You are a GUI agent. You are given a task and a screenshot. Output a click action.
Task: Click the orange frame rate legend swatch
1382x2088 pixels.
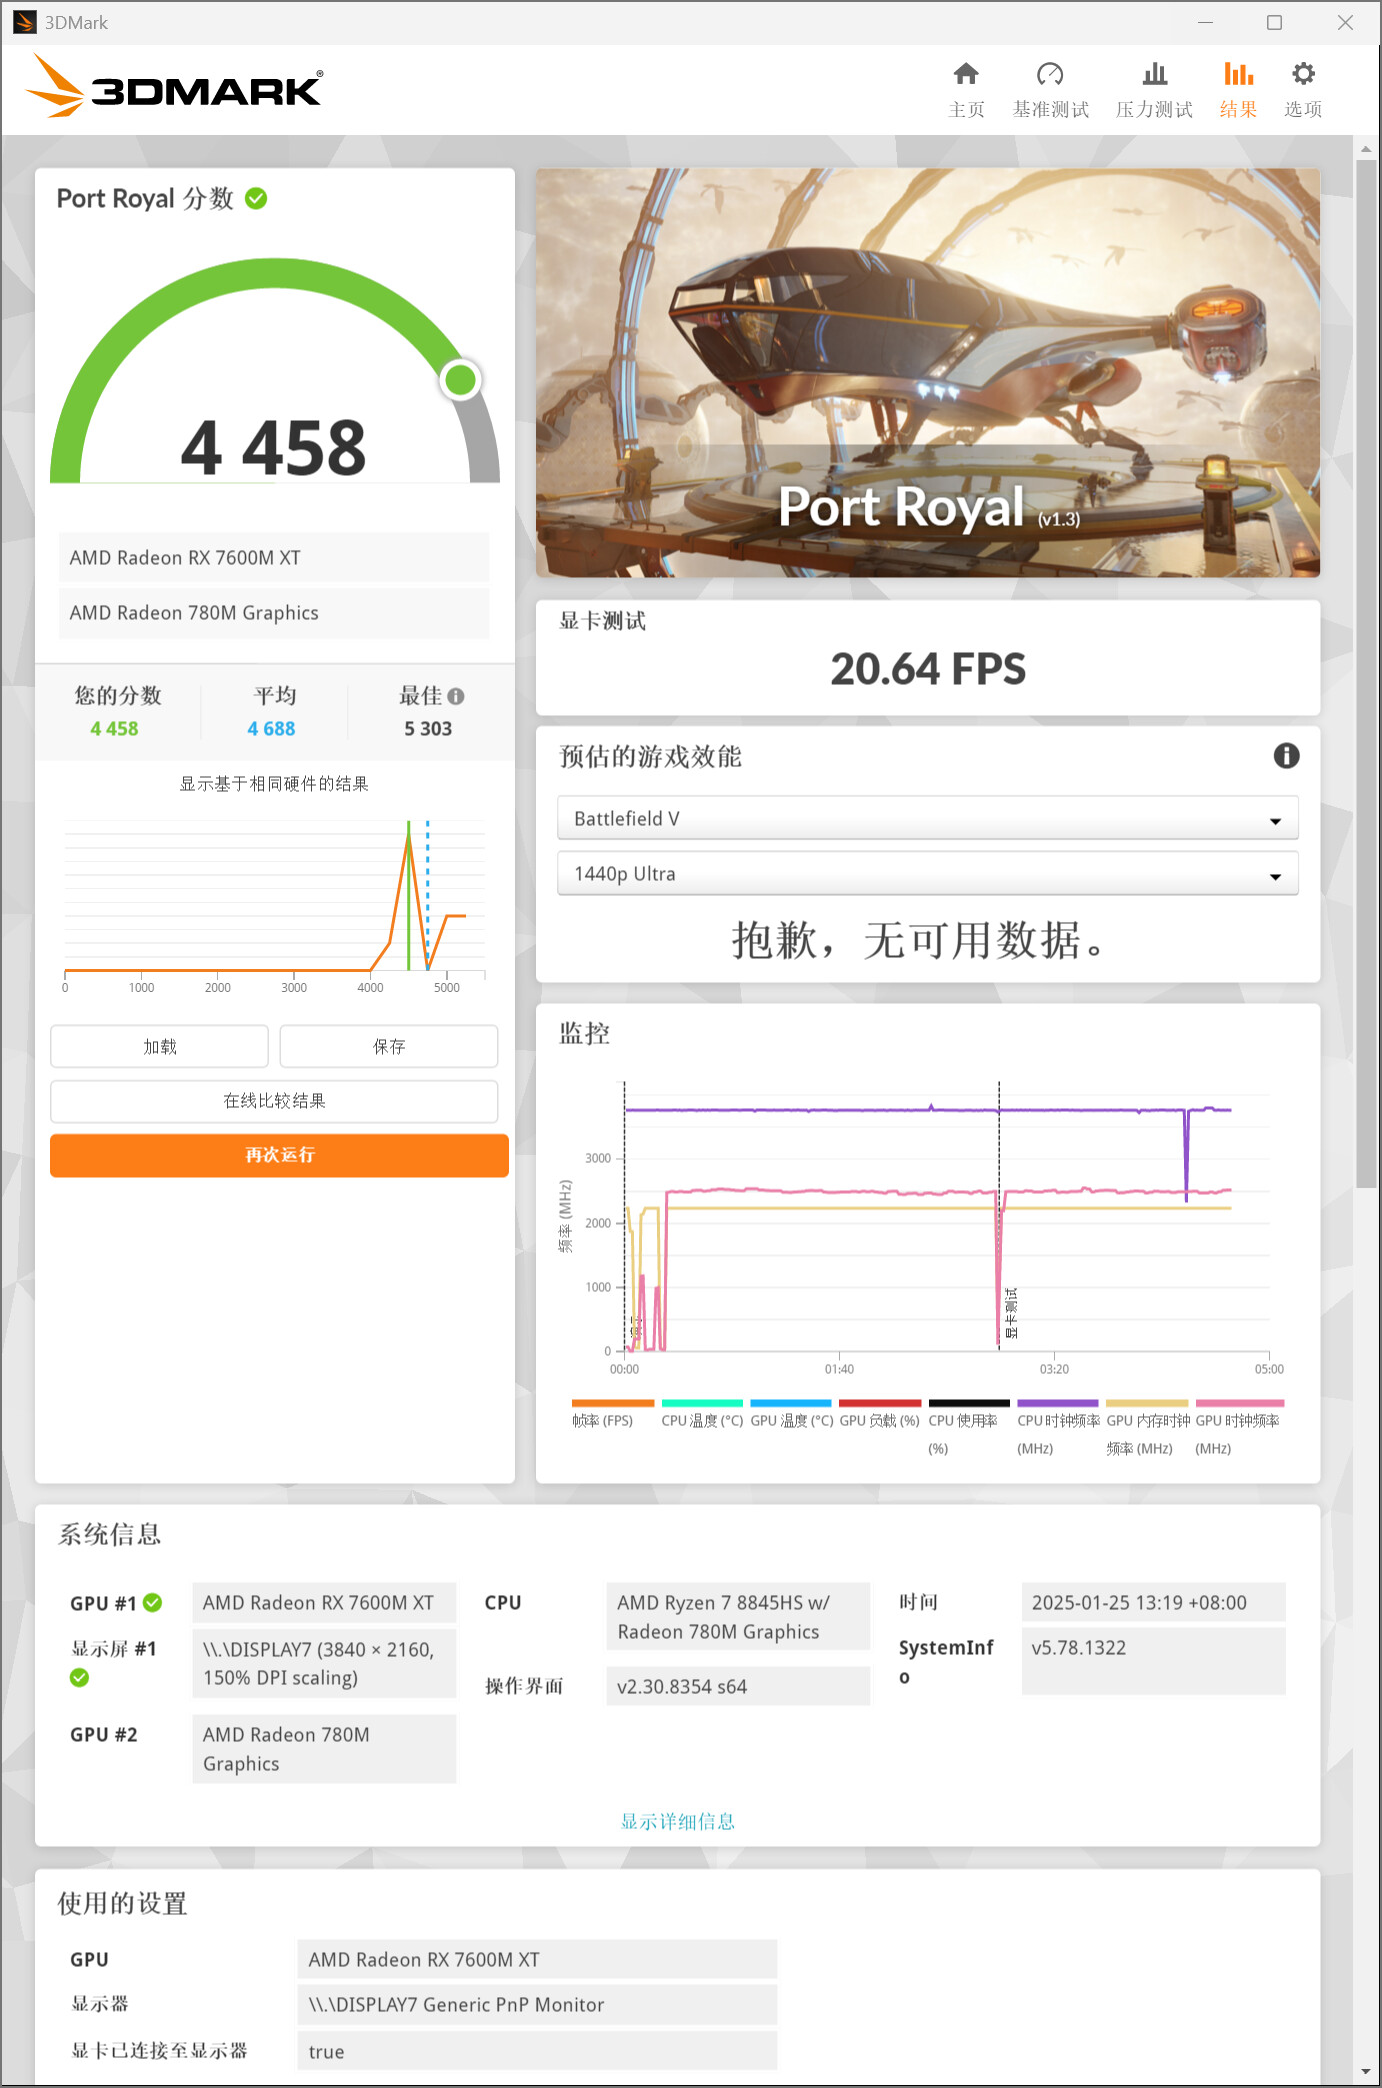tap(612, 1404)
